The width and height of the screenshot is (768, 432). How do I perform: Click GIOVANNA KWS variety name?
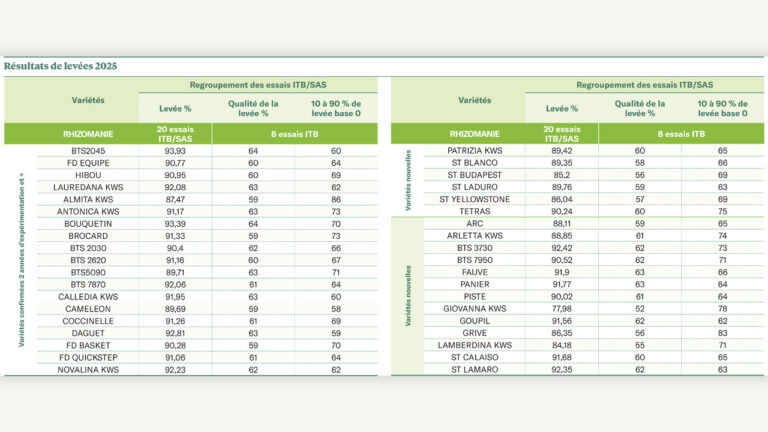coord(475,309)
